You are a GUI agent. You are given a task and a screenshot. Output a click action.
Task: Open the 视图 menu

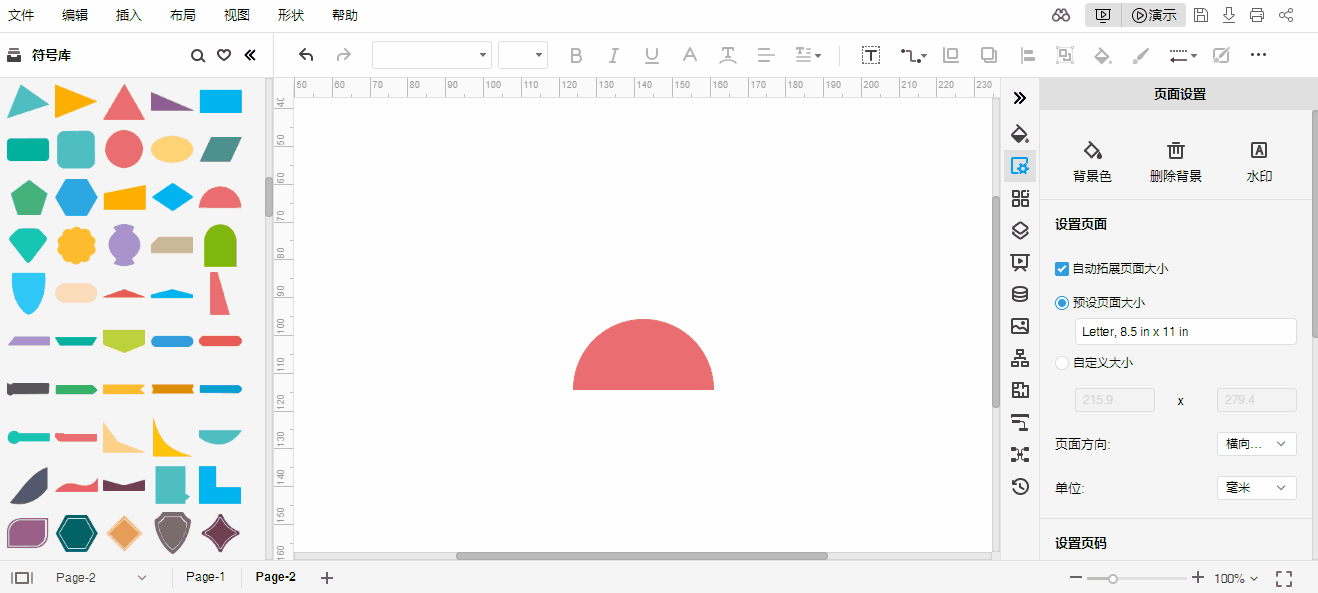tap(237, 15)
